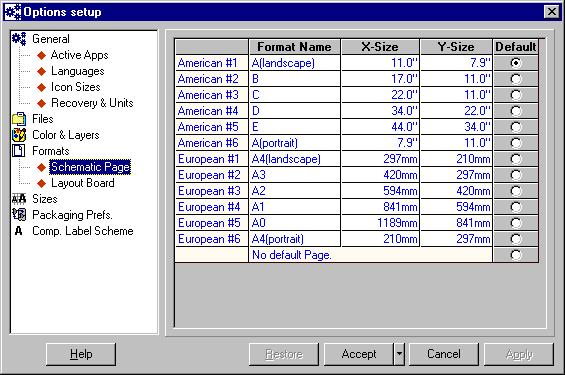Click the Default column header
Viewport: 565px width, 375px height.
click(x=516, y=47)
